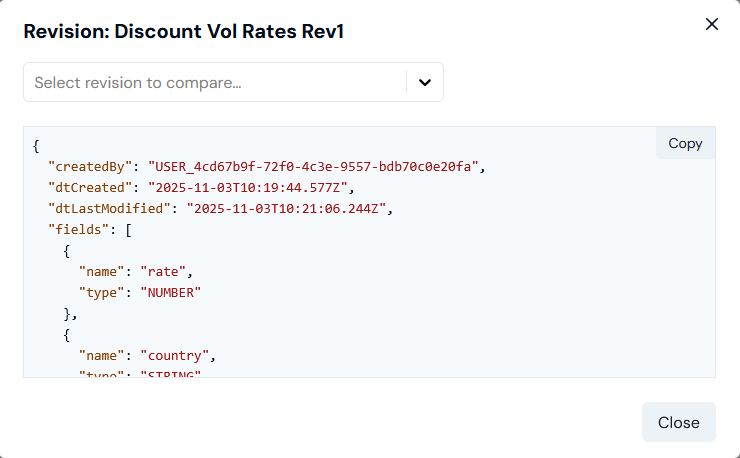Click the "fields" key in the JSON

77,229
